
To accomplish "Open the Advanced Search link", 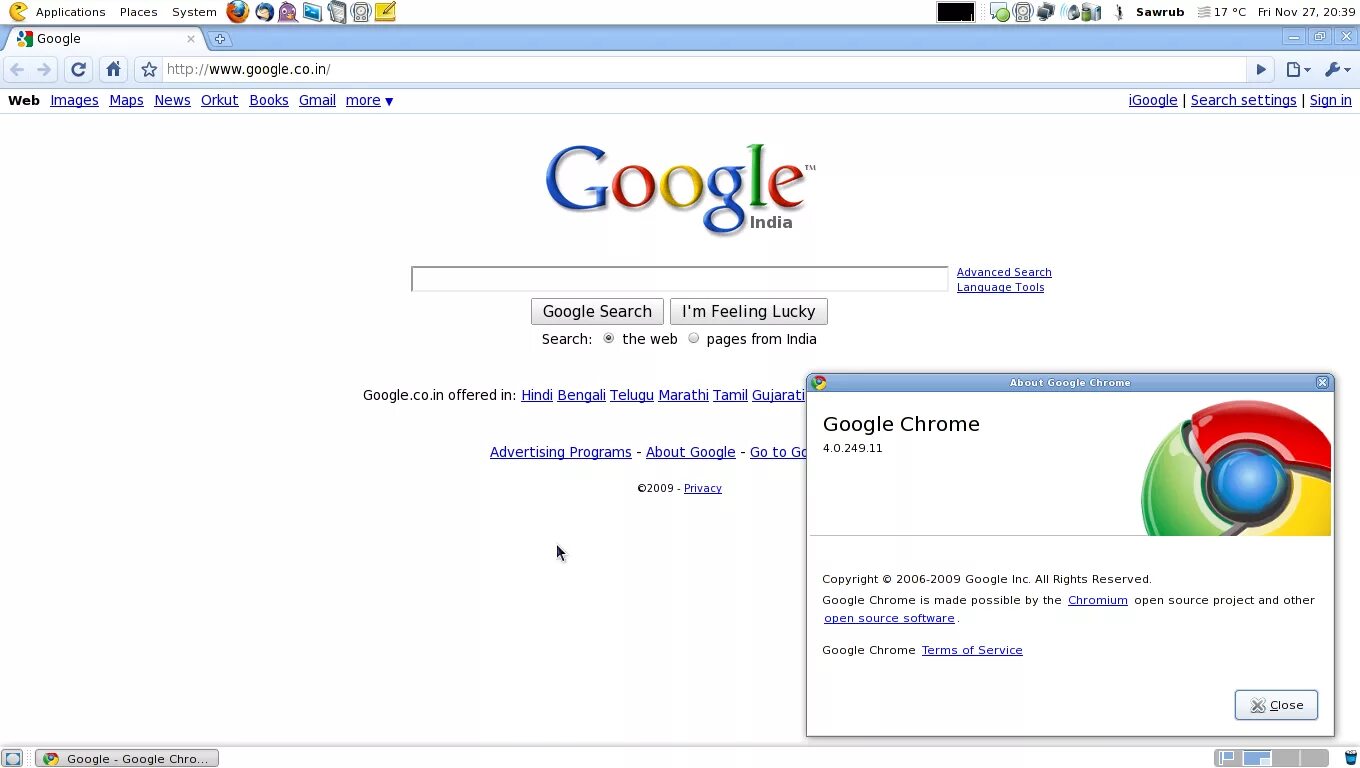I will [1004, 272].
